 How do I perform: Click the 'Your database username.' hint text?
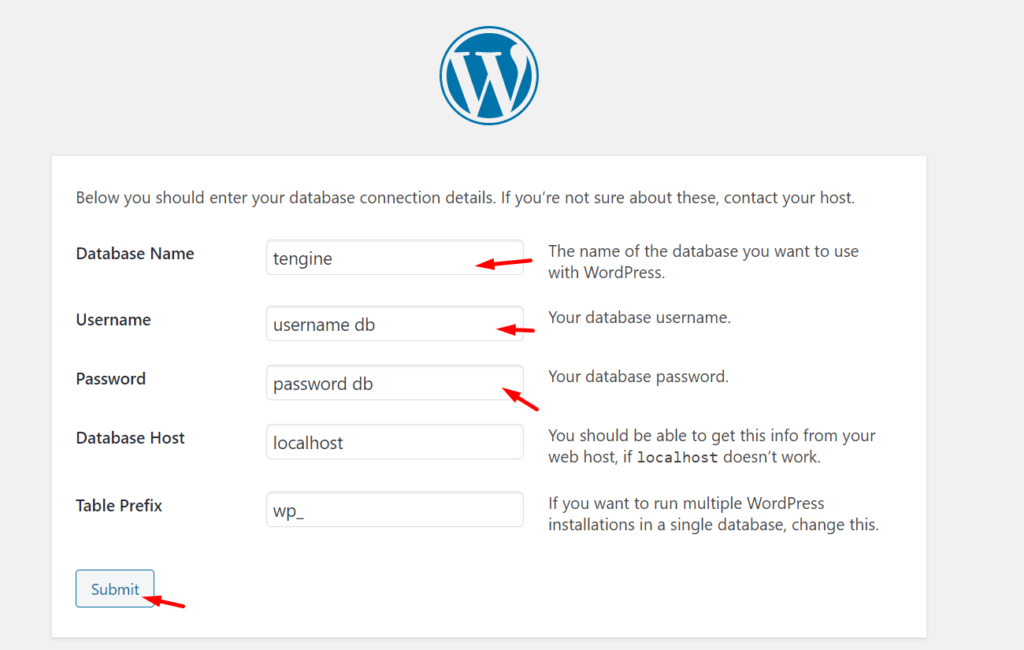coord(639,317)
